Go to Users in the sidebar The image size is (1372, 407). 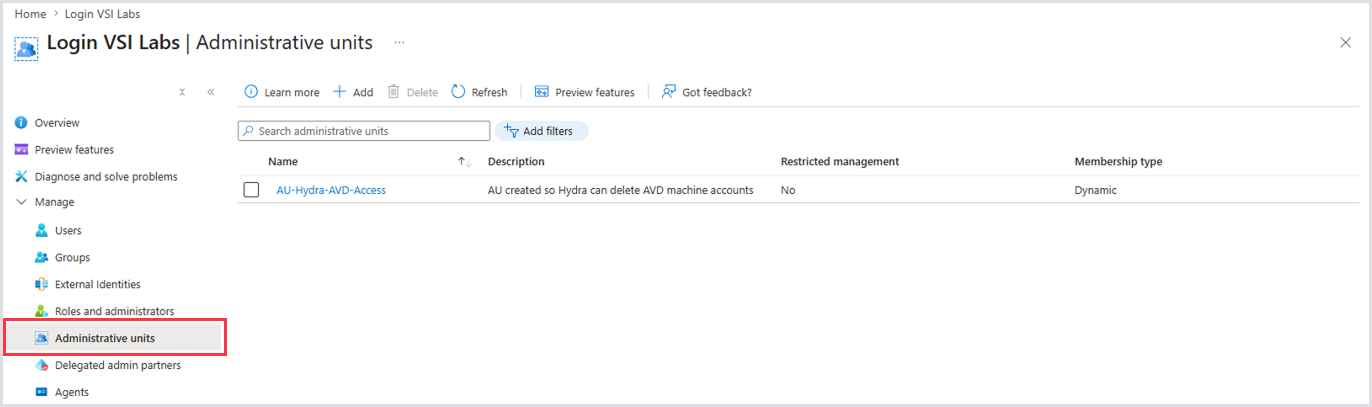68,231
